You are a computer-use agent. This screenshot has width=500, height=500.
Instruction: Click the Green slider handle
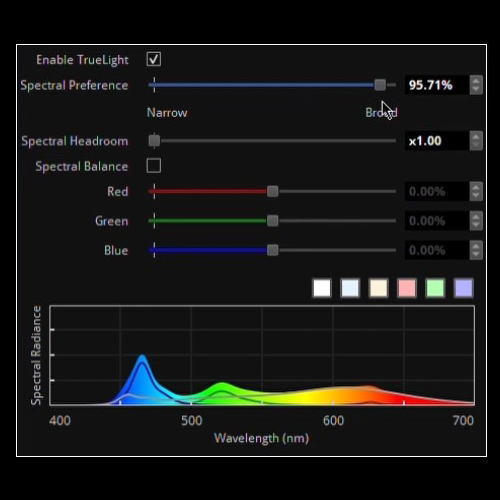(x=273, y=221)
